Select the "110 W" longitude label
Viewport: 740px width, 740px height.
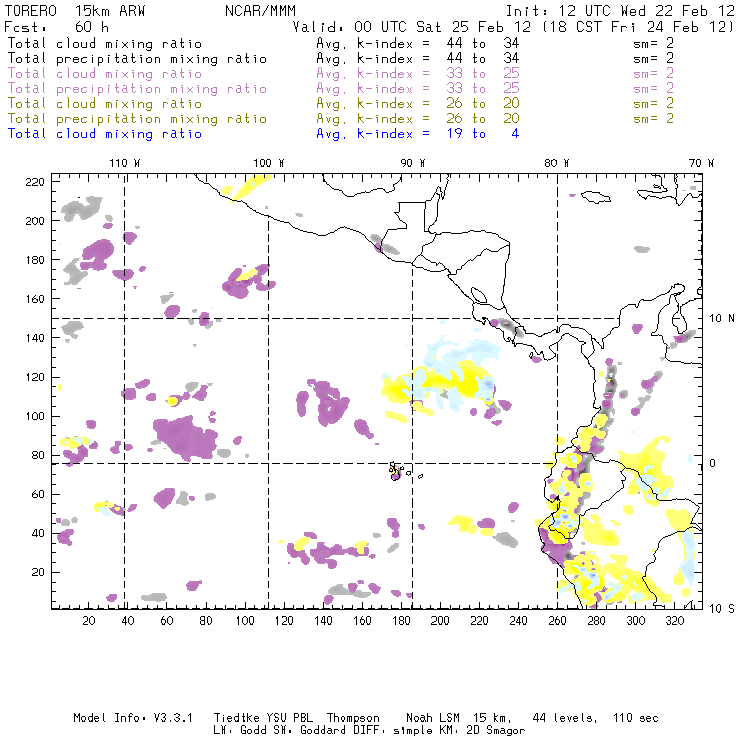[125, 163]
